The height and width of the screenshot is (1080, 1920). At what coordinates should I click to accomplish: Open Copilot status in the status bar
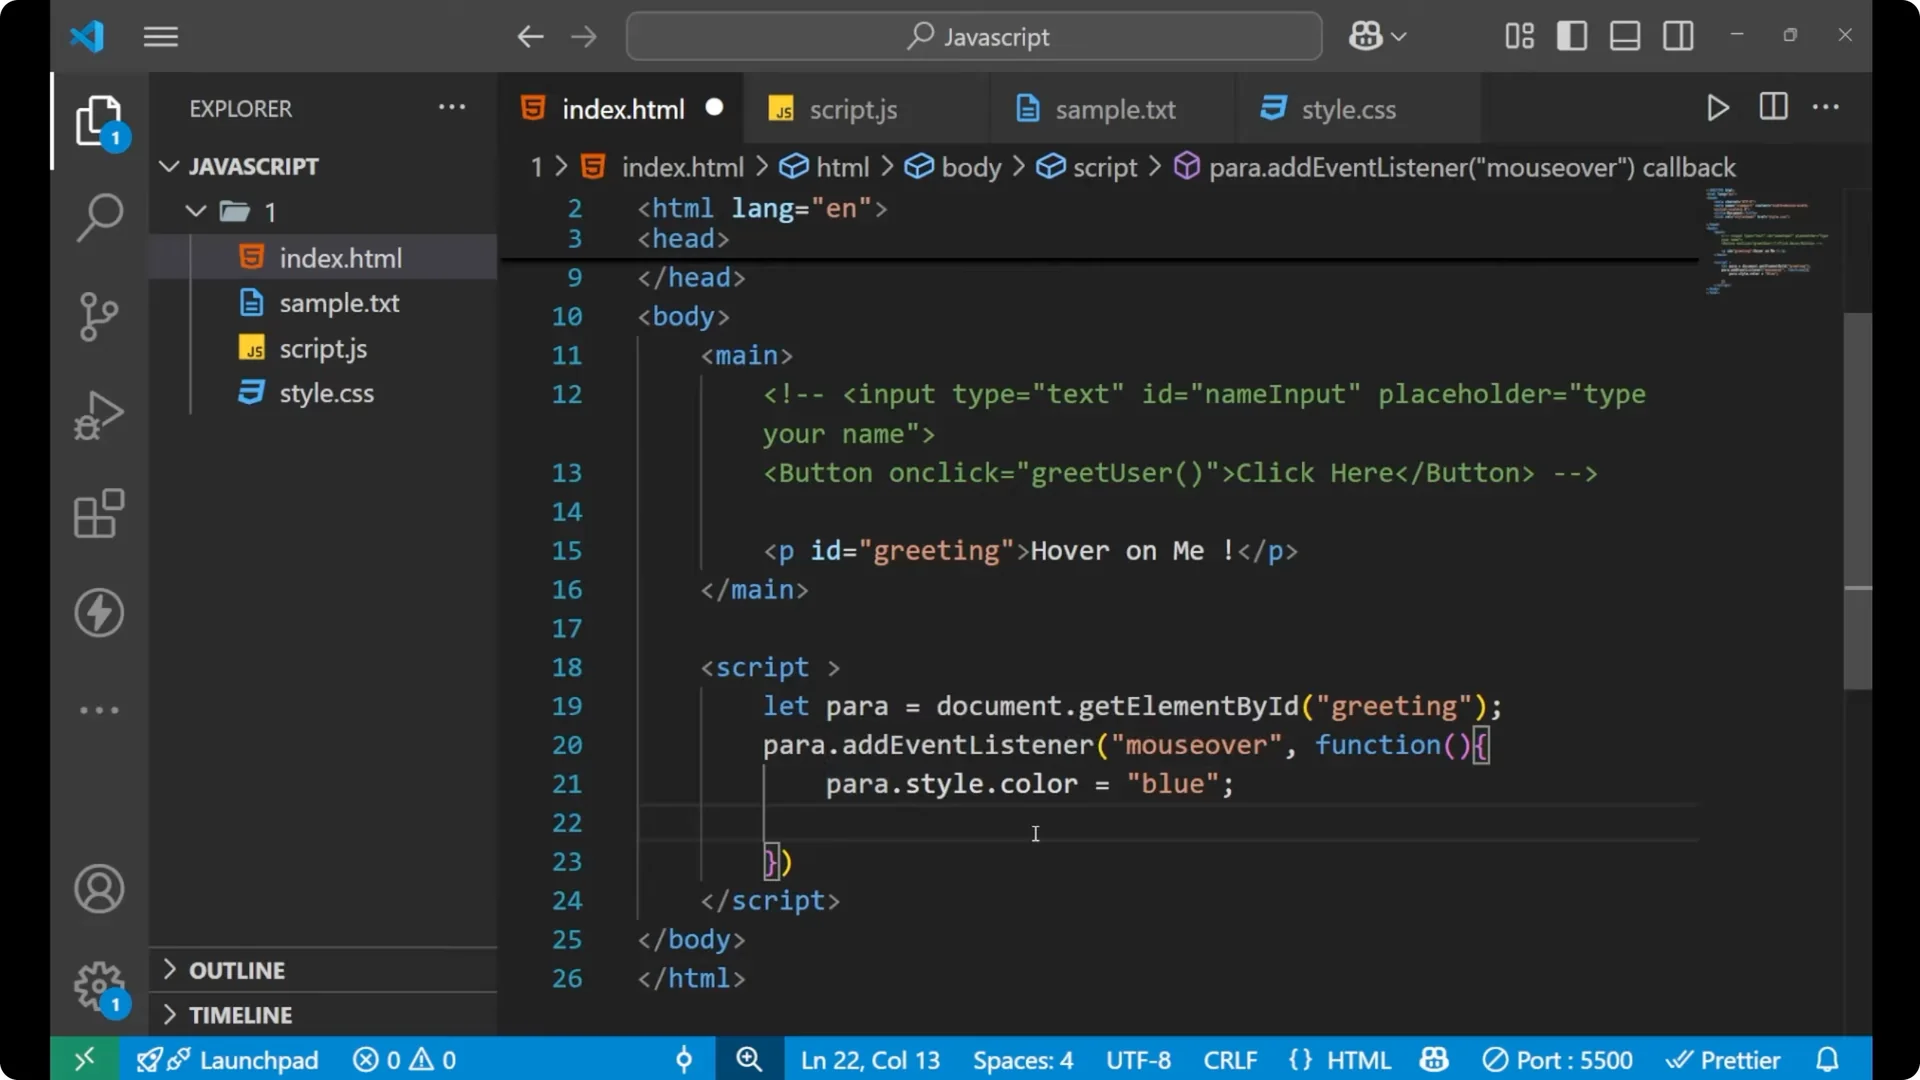point(1433,1059)
